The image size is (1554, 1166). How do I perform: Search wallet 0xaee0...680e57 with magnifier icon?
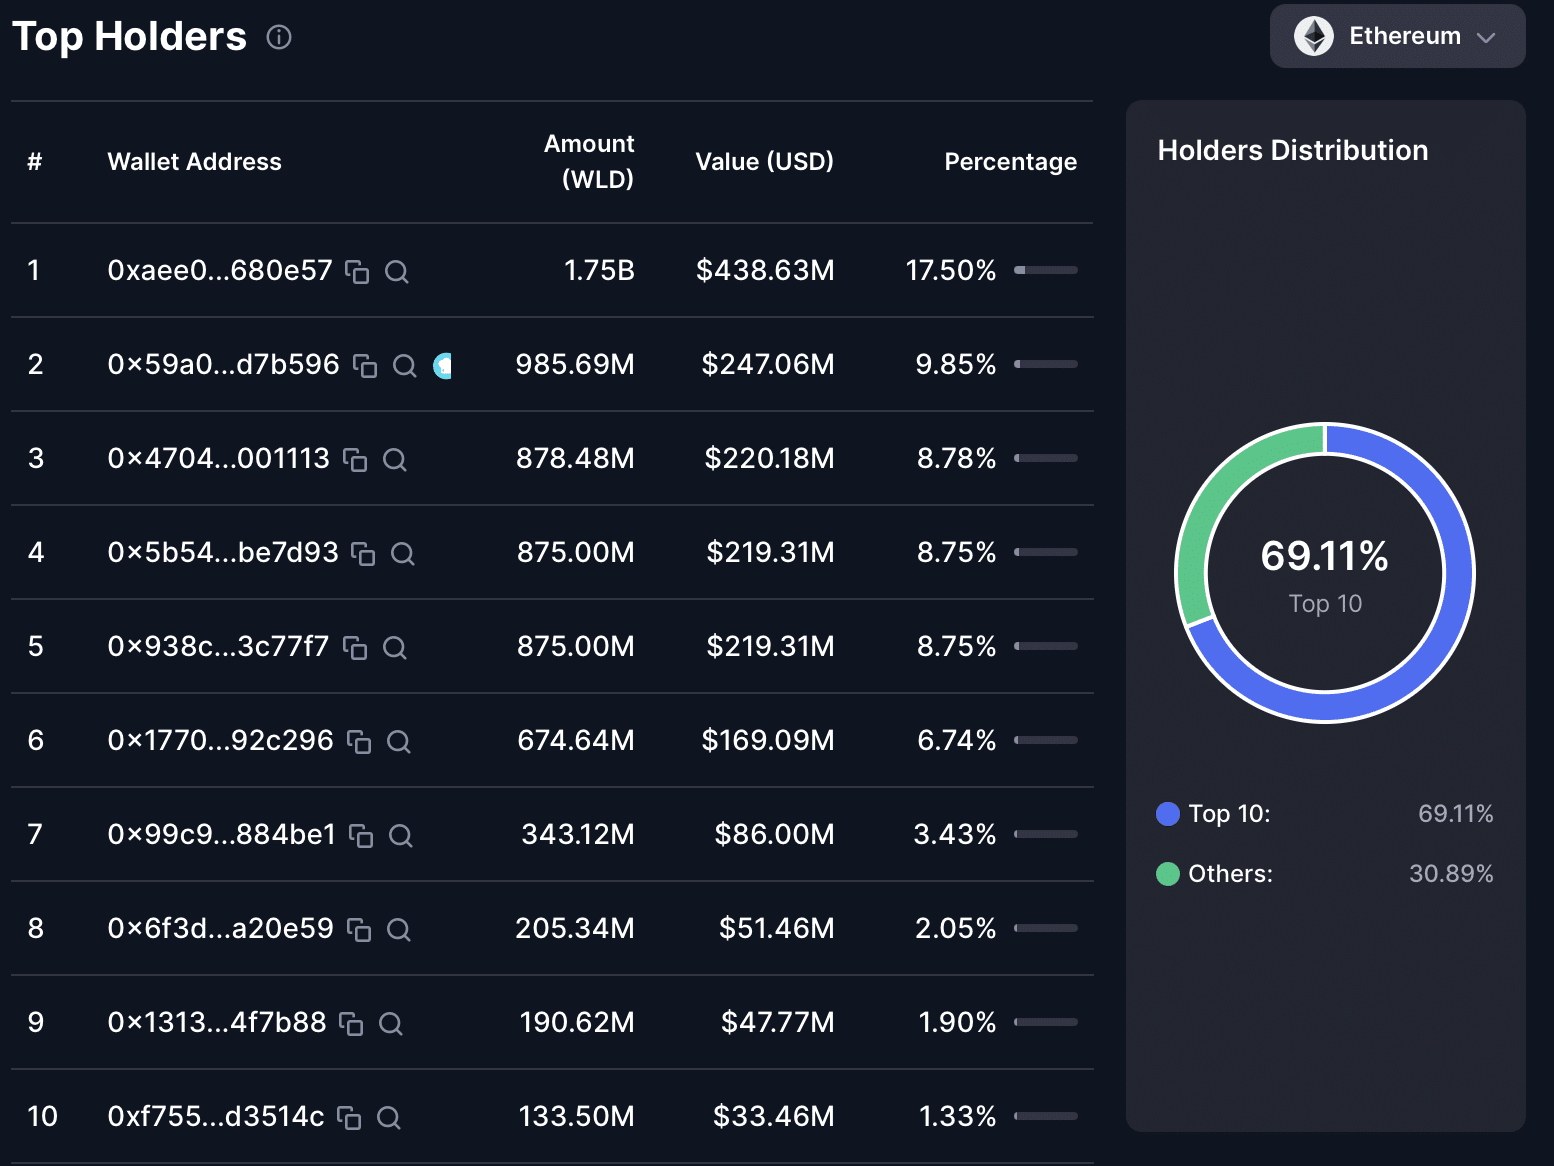(x=396, y=272)
